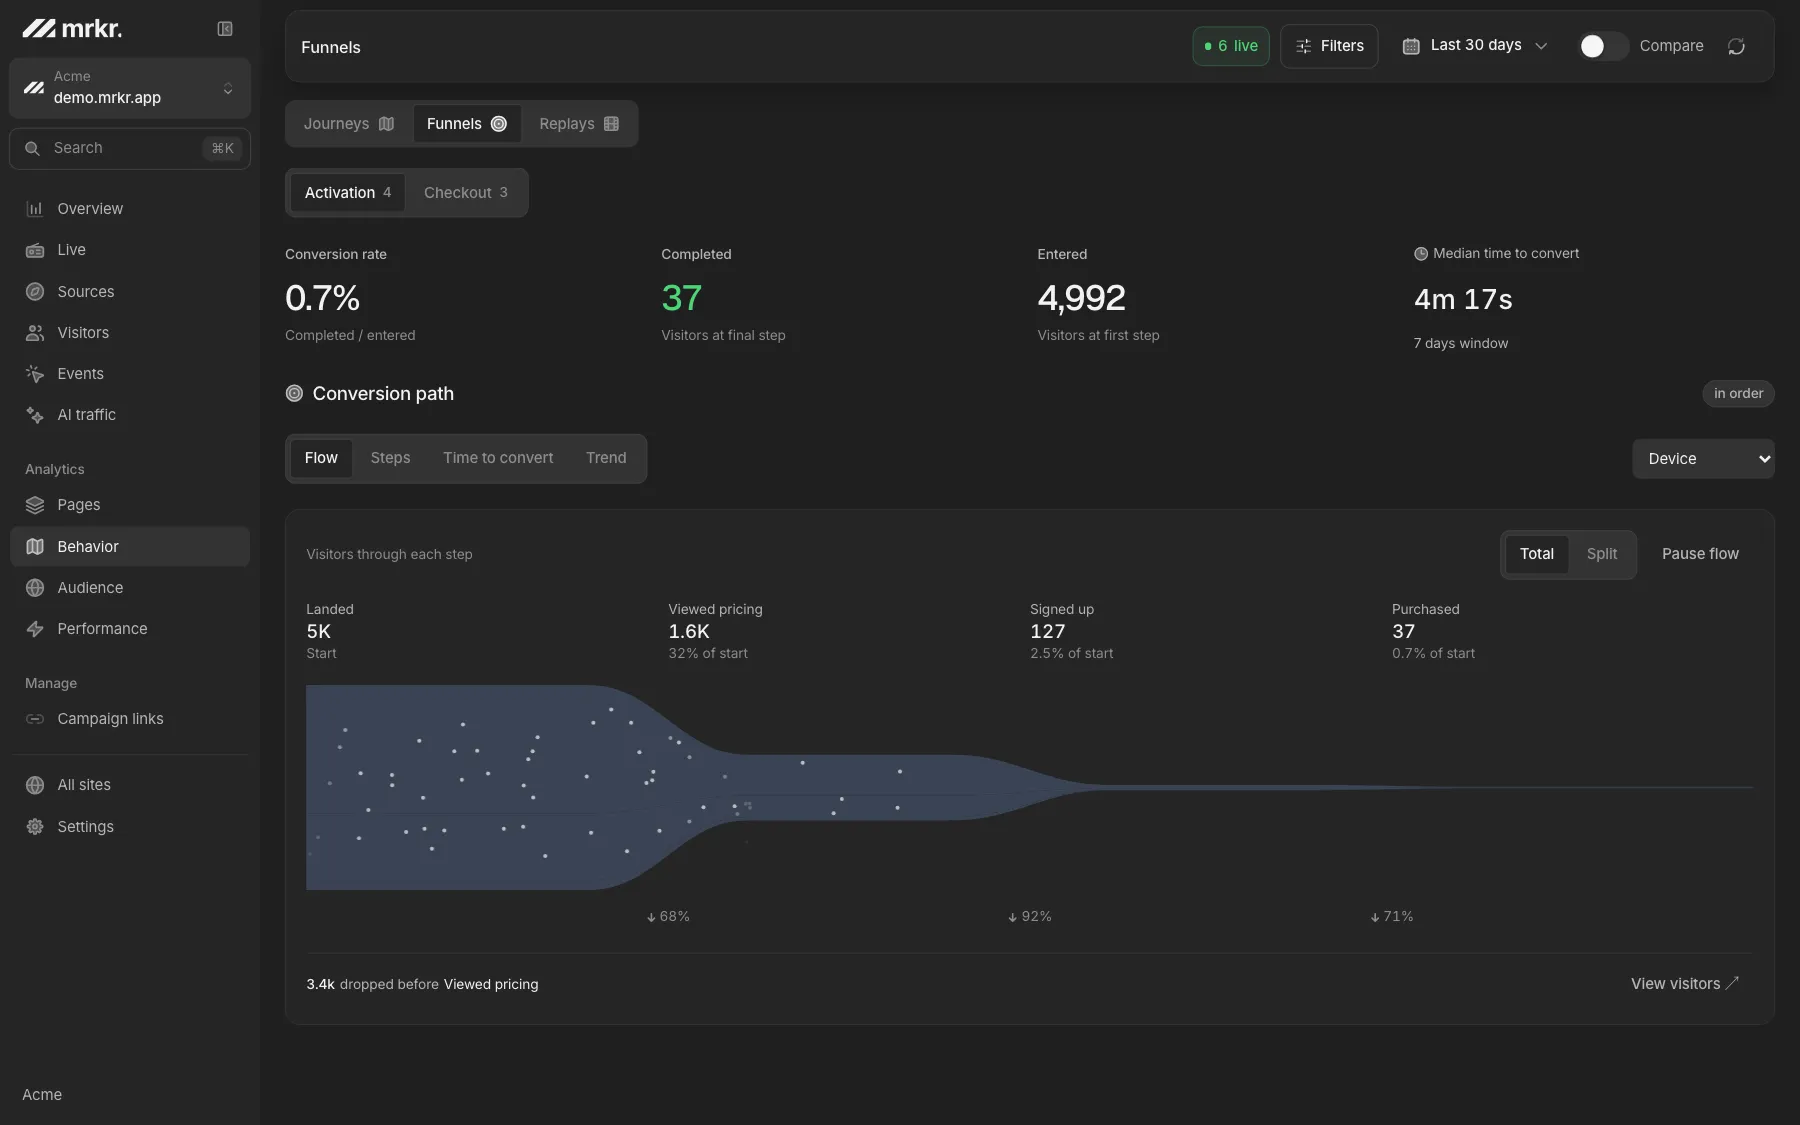
Task: Select the Split view option
Action: tap(1601, 554)
